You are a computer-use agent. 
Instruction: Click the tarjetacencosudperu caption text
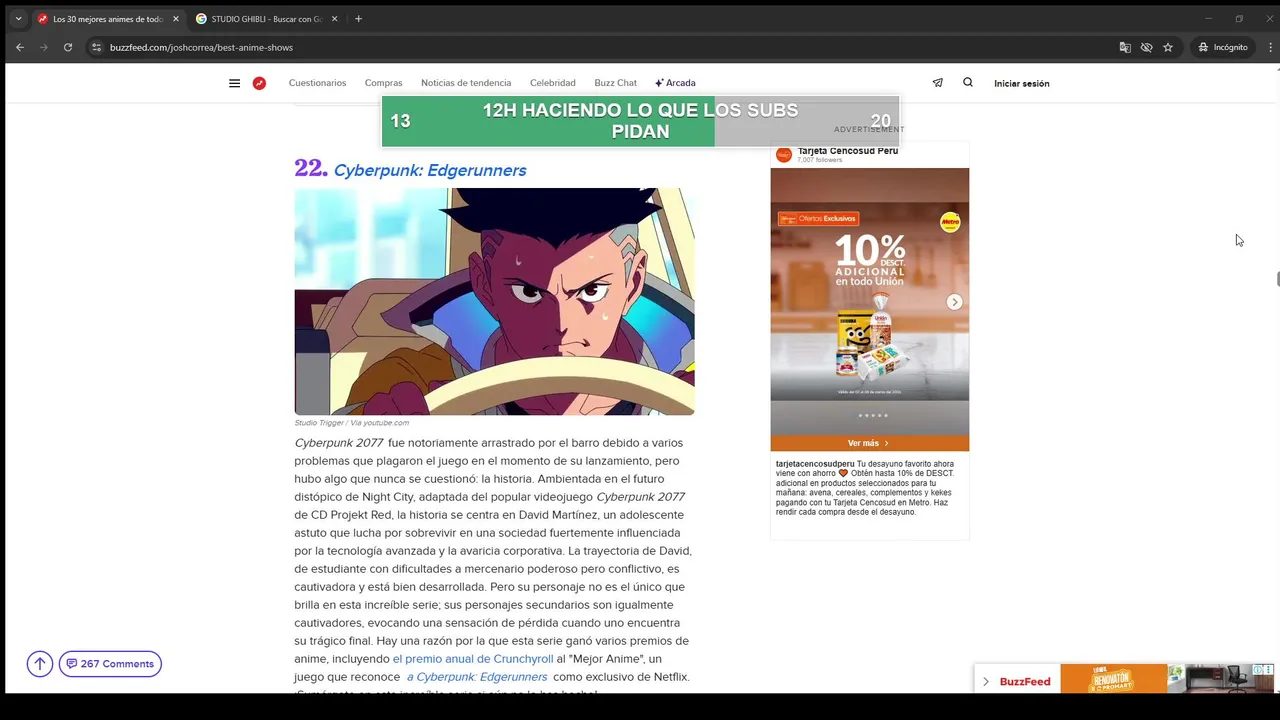(867, 488)
